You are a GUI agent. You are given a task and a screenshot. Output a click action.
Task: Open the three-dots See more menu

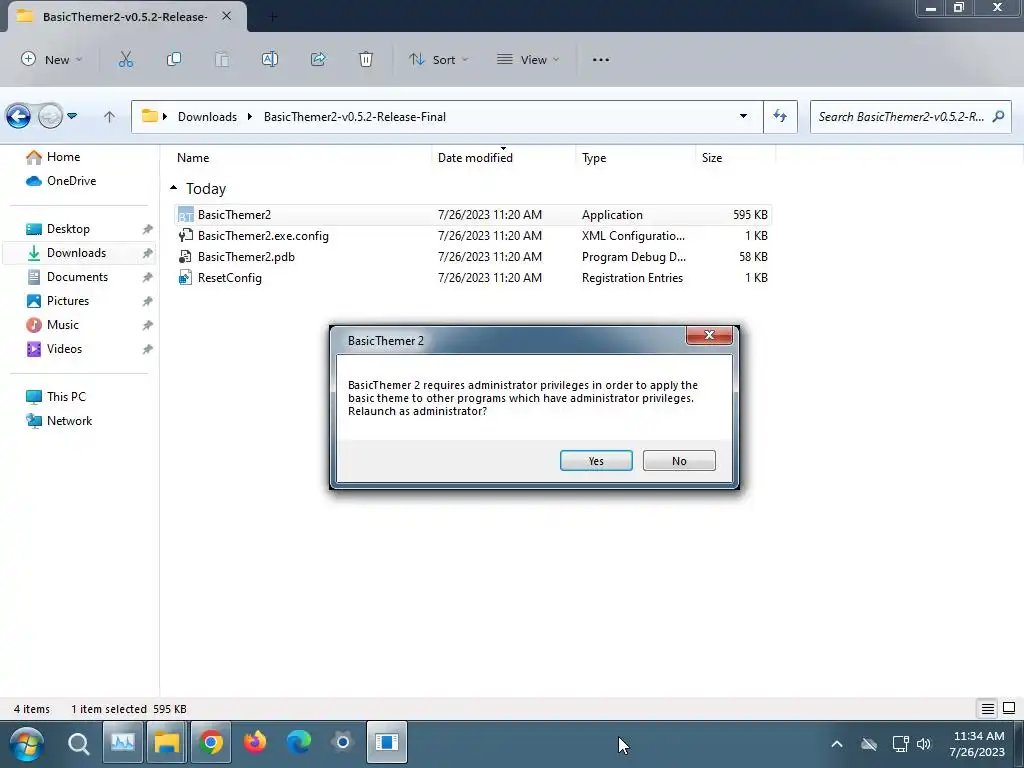[601, 59]
